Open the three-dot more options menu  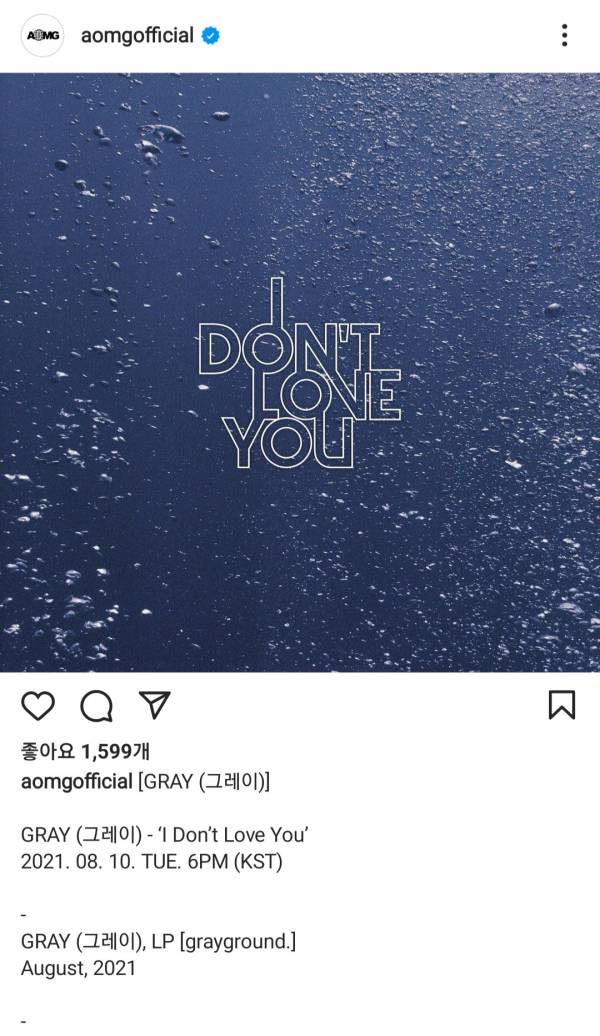click(564, 35)
